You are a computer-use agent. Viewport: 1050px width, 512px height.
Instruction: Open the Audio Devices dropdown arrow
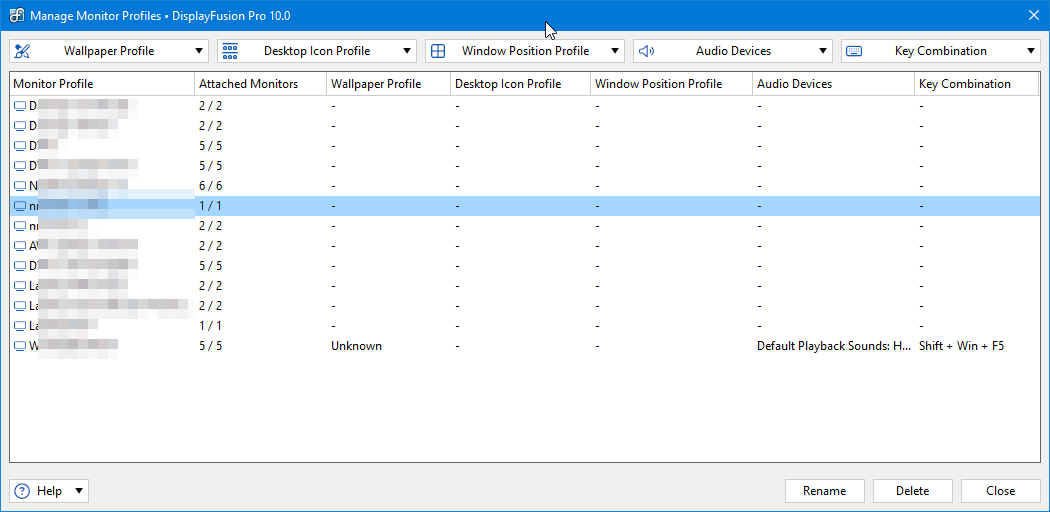click(x=823, y=51)
